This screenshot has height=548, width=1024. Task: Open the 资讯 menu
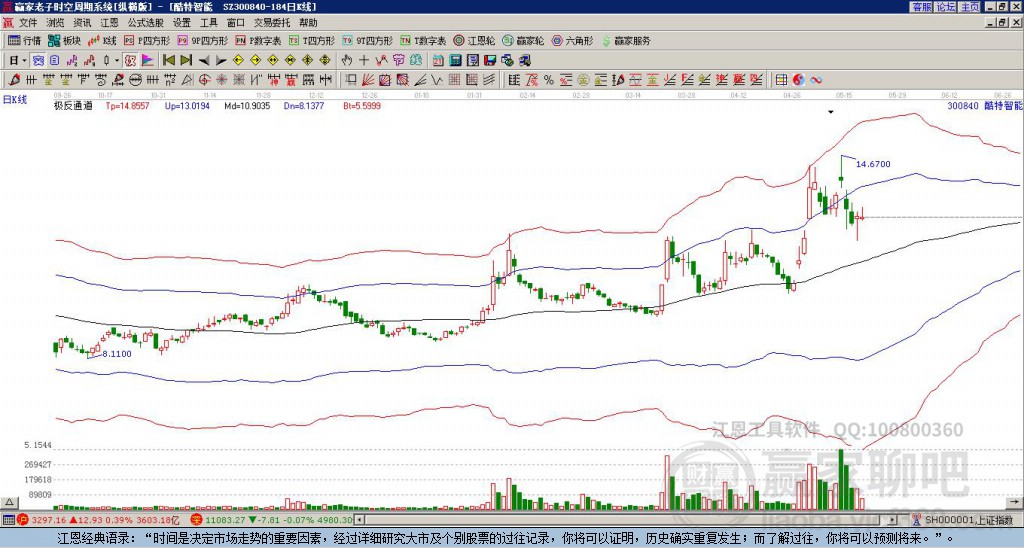82,23
